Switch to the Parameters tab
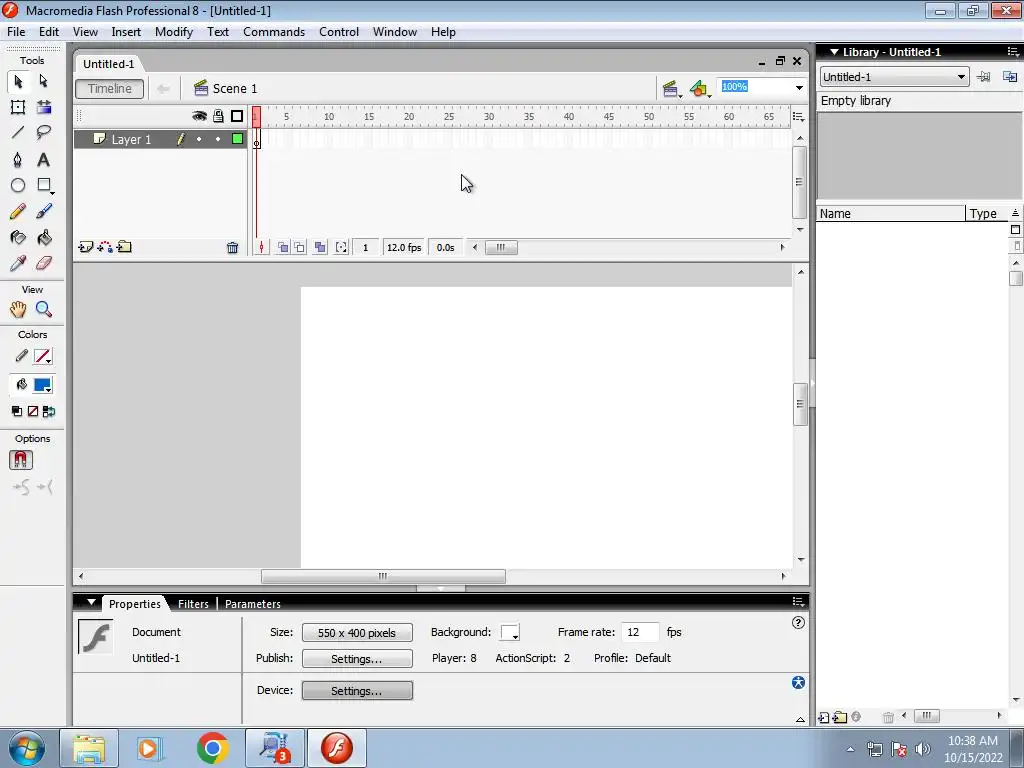The image size is (1024, 768). tap(253, 604)
